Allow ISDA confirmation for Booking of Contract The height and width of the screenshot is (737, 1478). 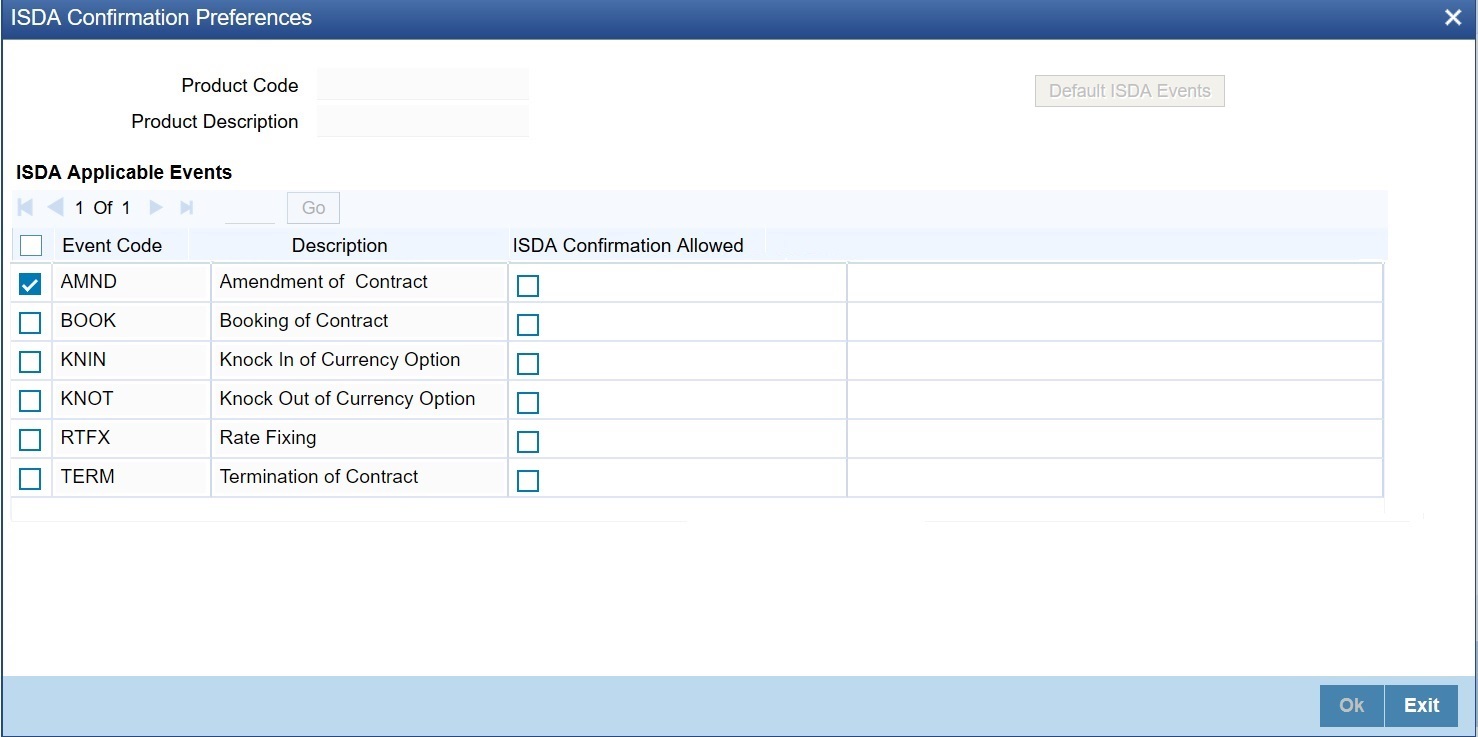click(528, 325)
